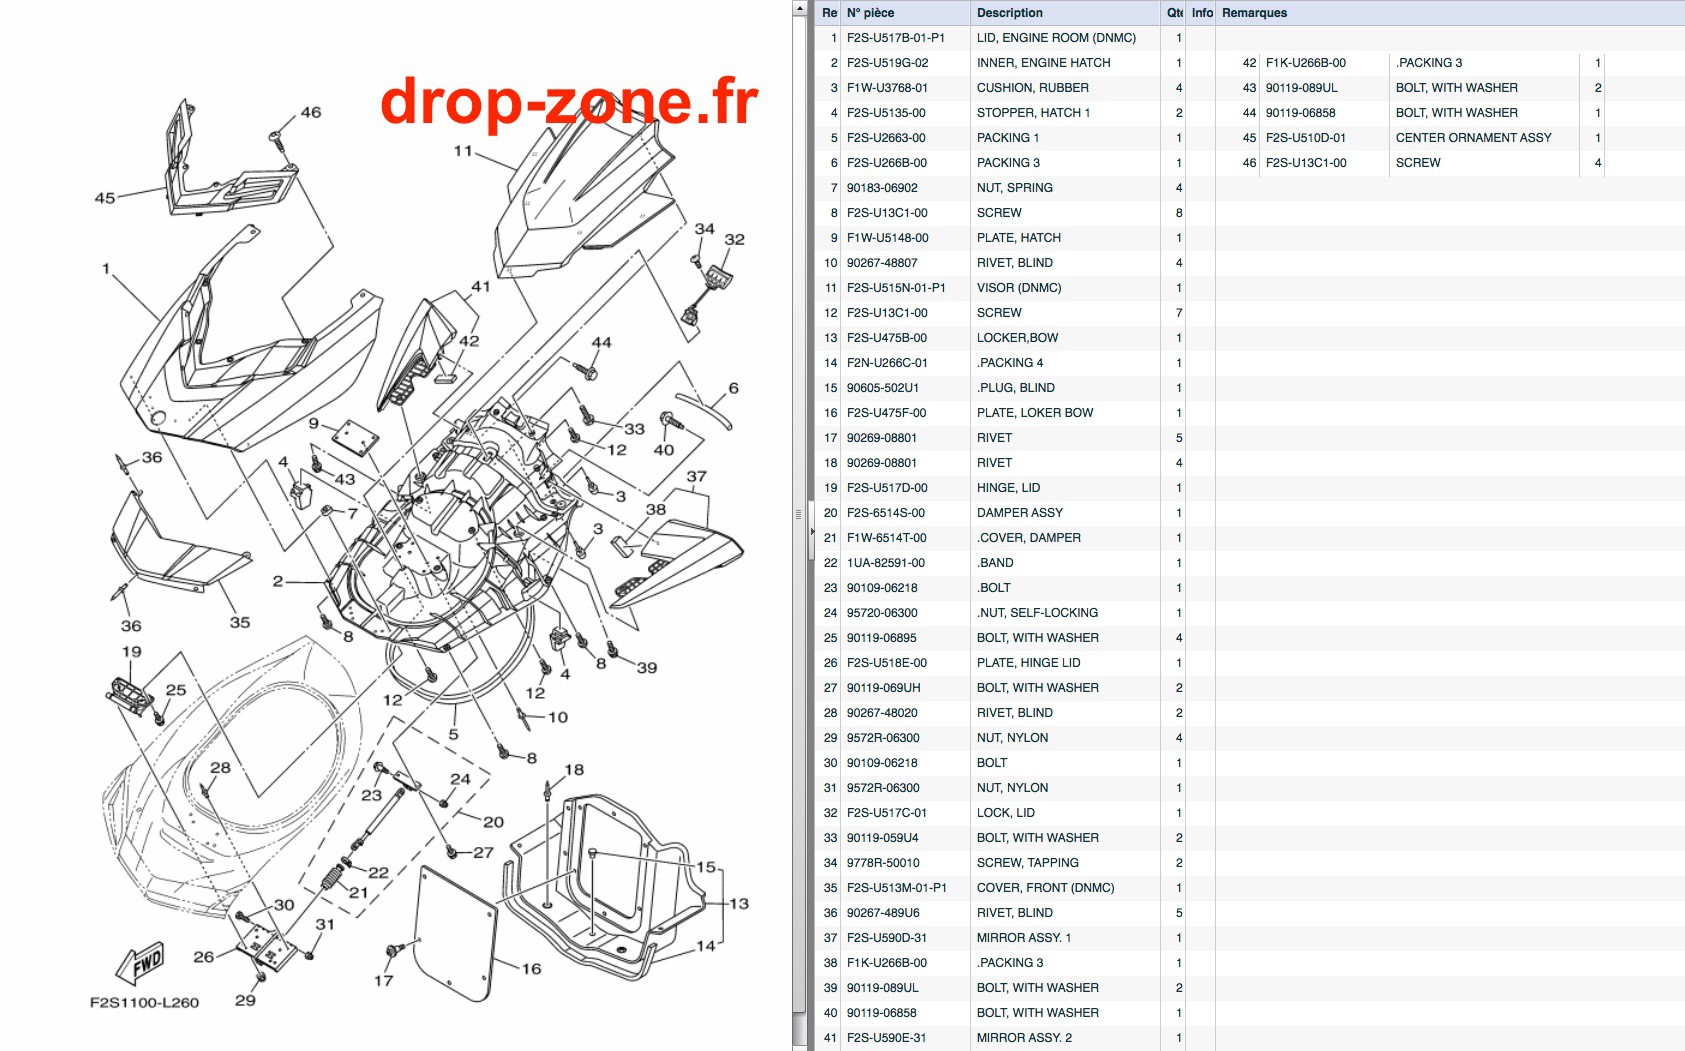Click the FWD direction arrow in the diagram

pos(140,964)
